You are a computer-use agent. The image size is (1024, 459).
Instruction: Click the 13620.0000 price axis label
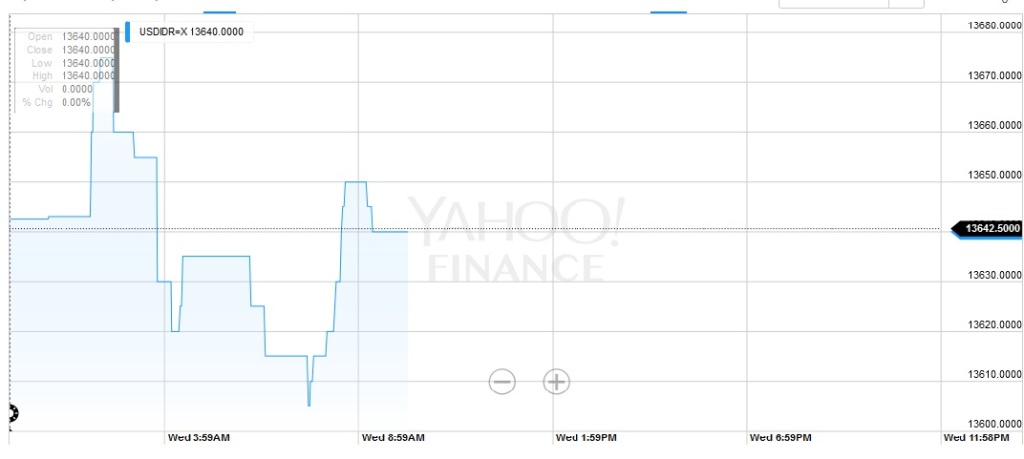tap(995, 325)
